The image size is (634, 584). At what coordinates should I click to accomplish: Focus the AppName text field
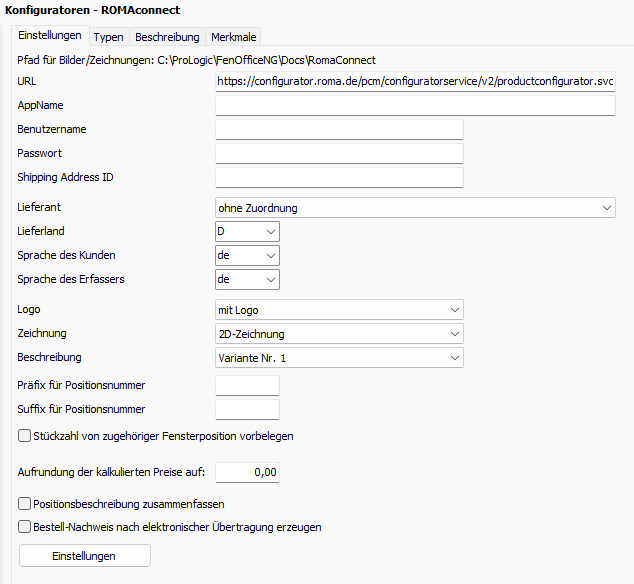coord(415,106)
